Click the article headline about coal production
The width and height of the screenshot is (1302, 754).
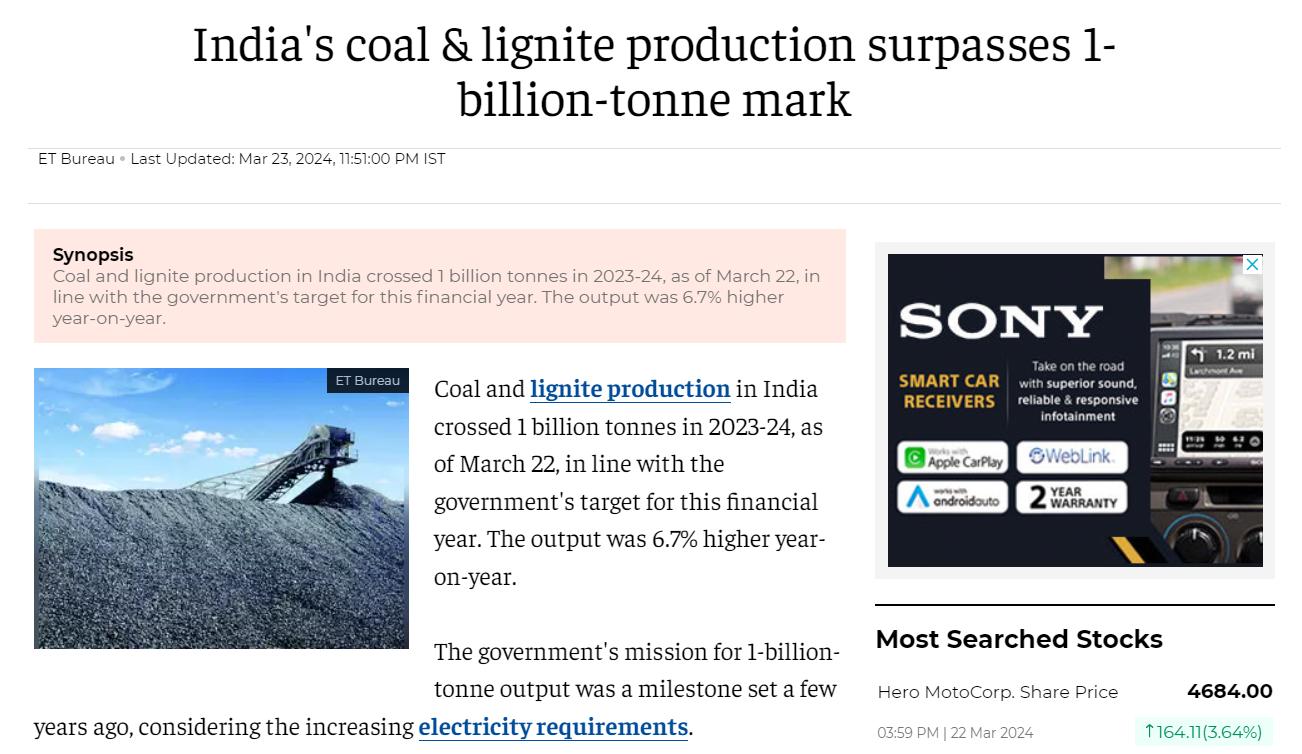pyautogui.click(x=654, y=72)
